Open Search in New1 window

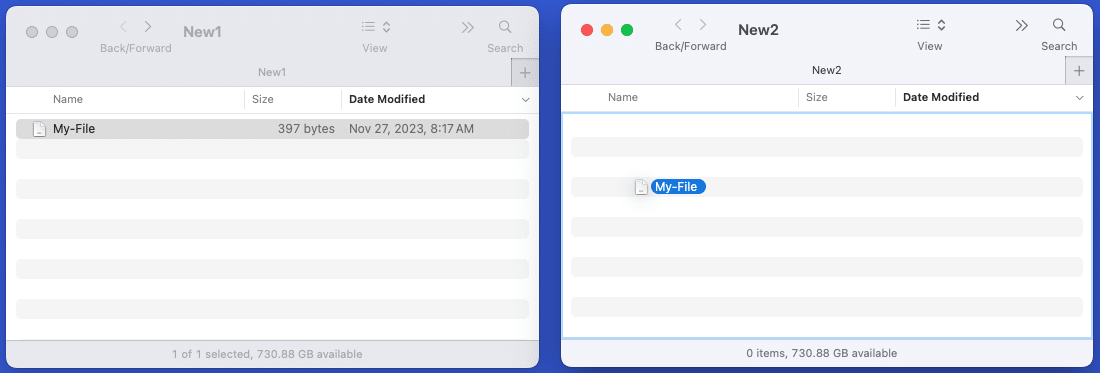[505, 27]
